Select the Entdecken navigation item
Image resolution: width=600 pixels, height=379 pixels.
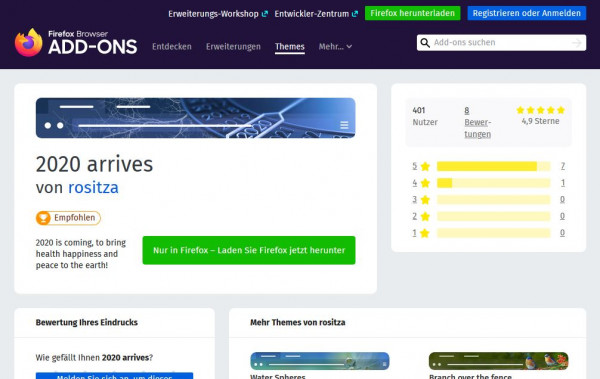(x=172, y=47)
